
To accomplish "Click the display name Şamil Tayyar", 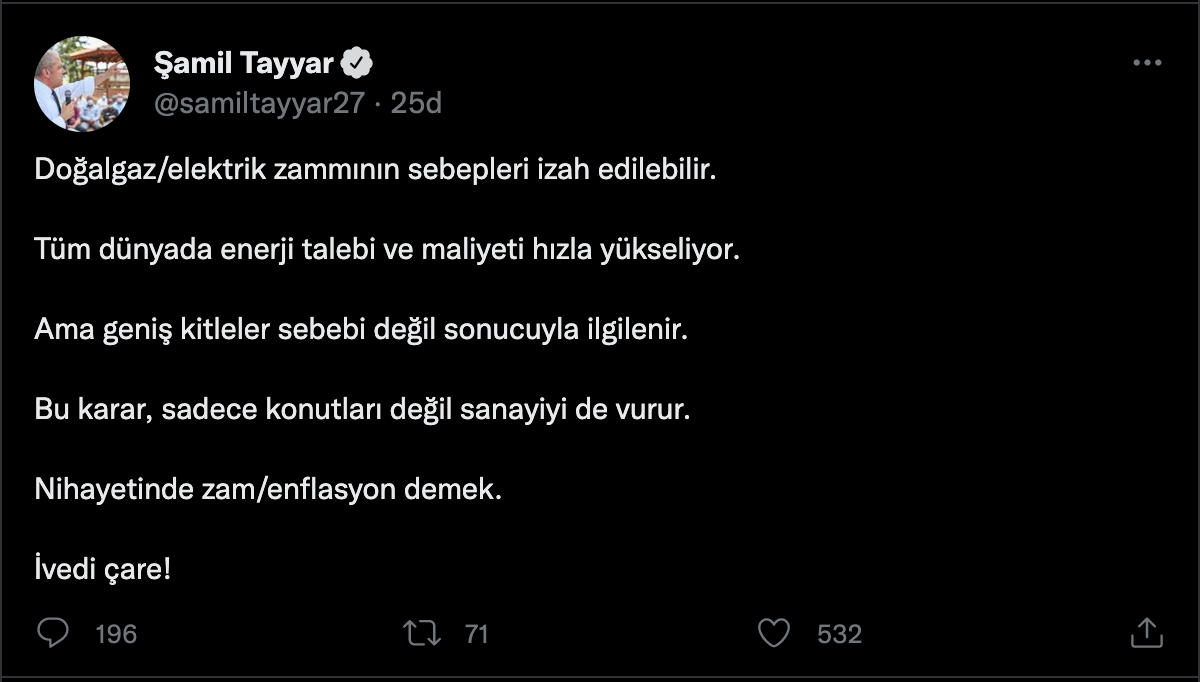I will pyautogui.click(x=244, y=64).
